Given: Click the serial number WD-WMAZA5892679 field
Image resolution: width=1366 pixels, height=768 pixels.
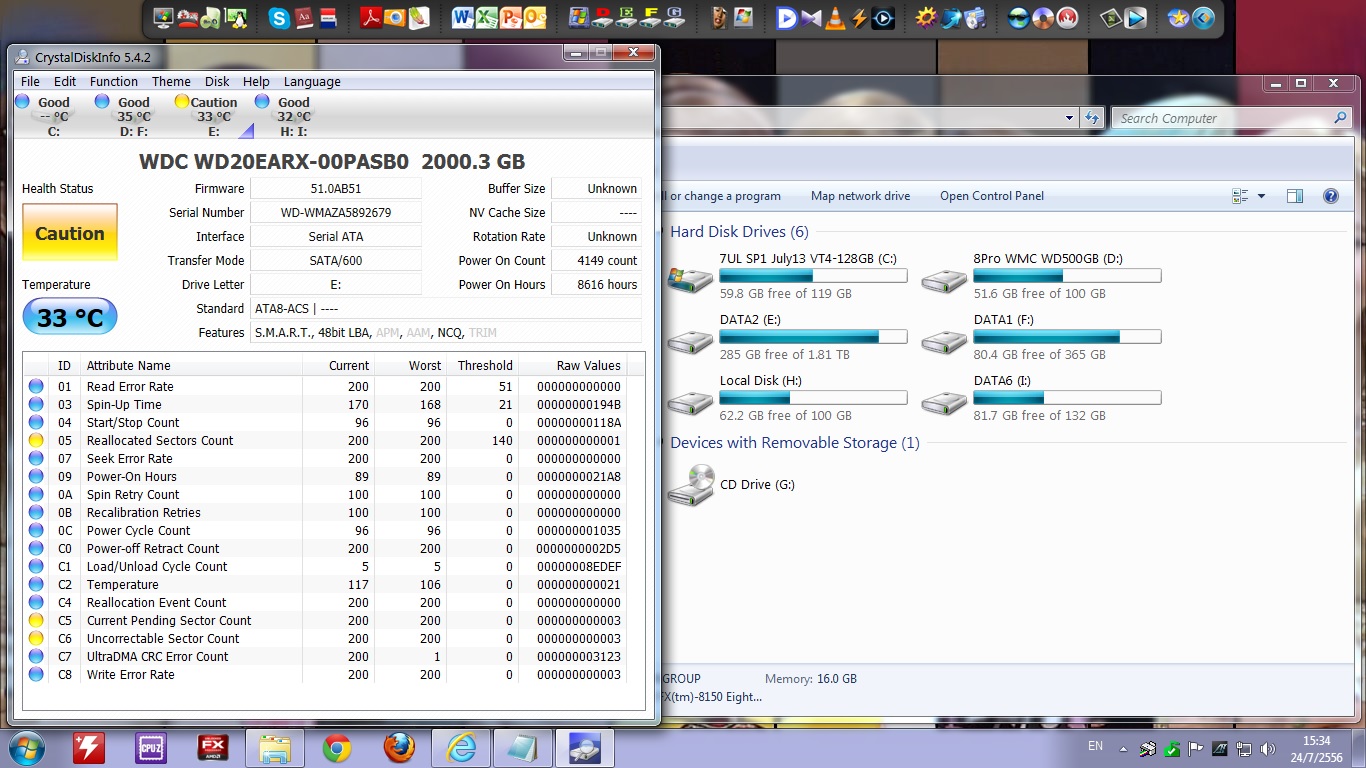Looking at the screenshot, I should (335, 213).
